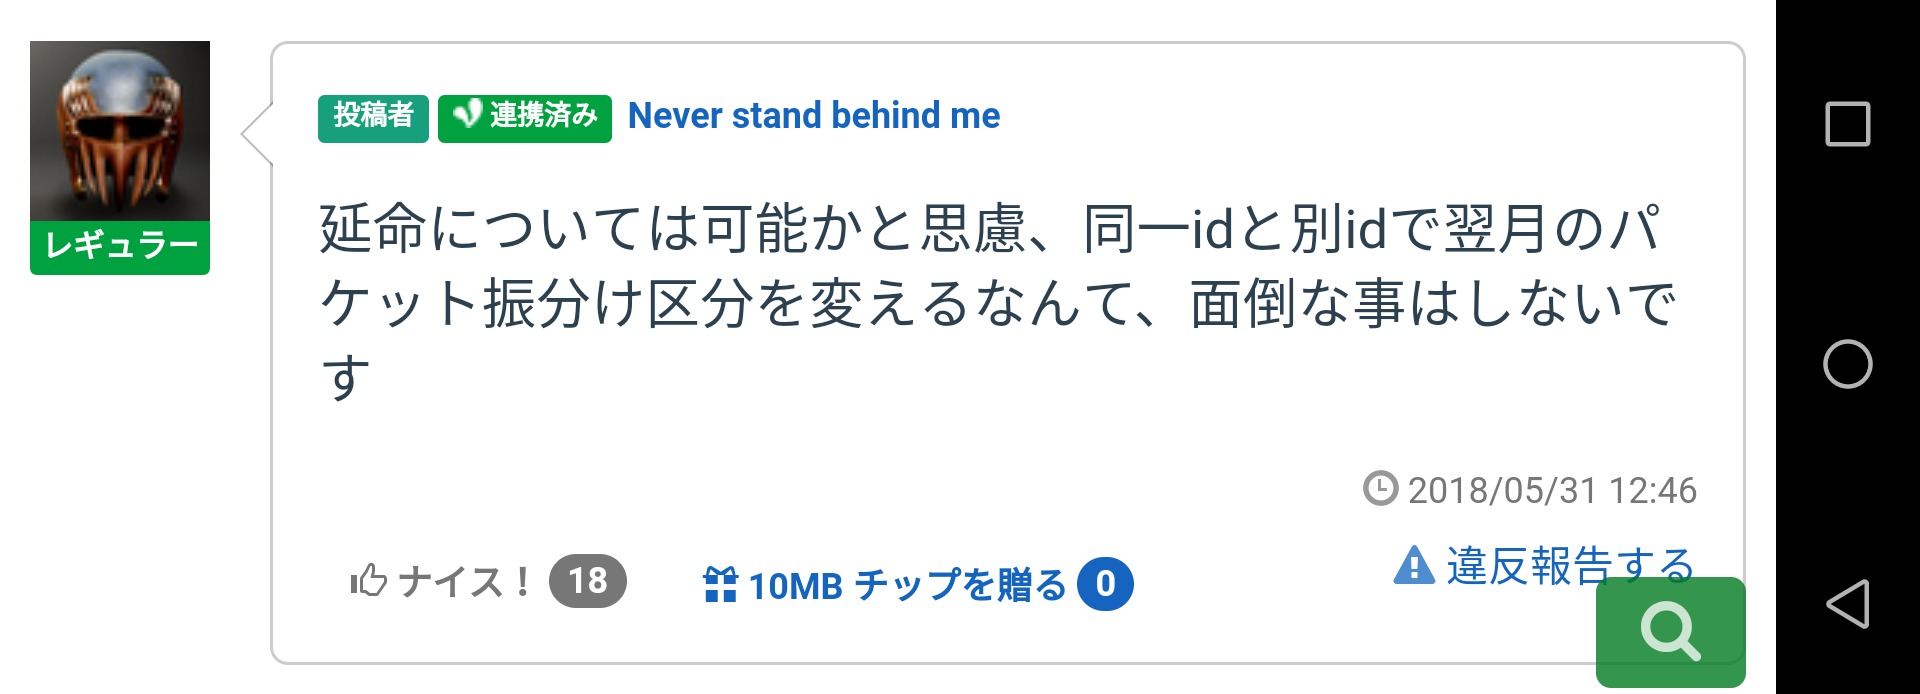Click the gift icon before 10MB チップ
Viewport: 1920px width, 694px height.
click(720, 585)
